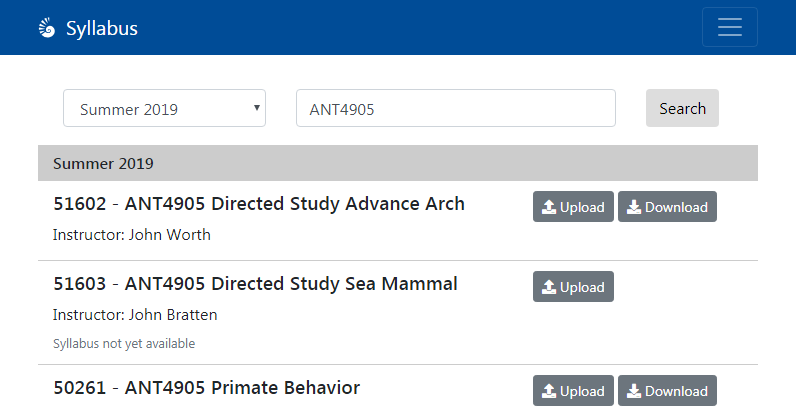Screen dimensions: 796x415
Task: Open the Summer 2019 term dropdown
Action: point(164,108)
